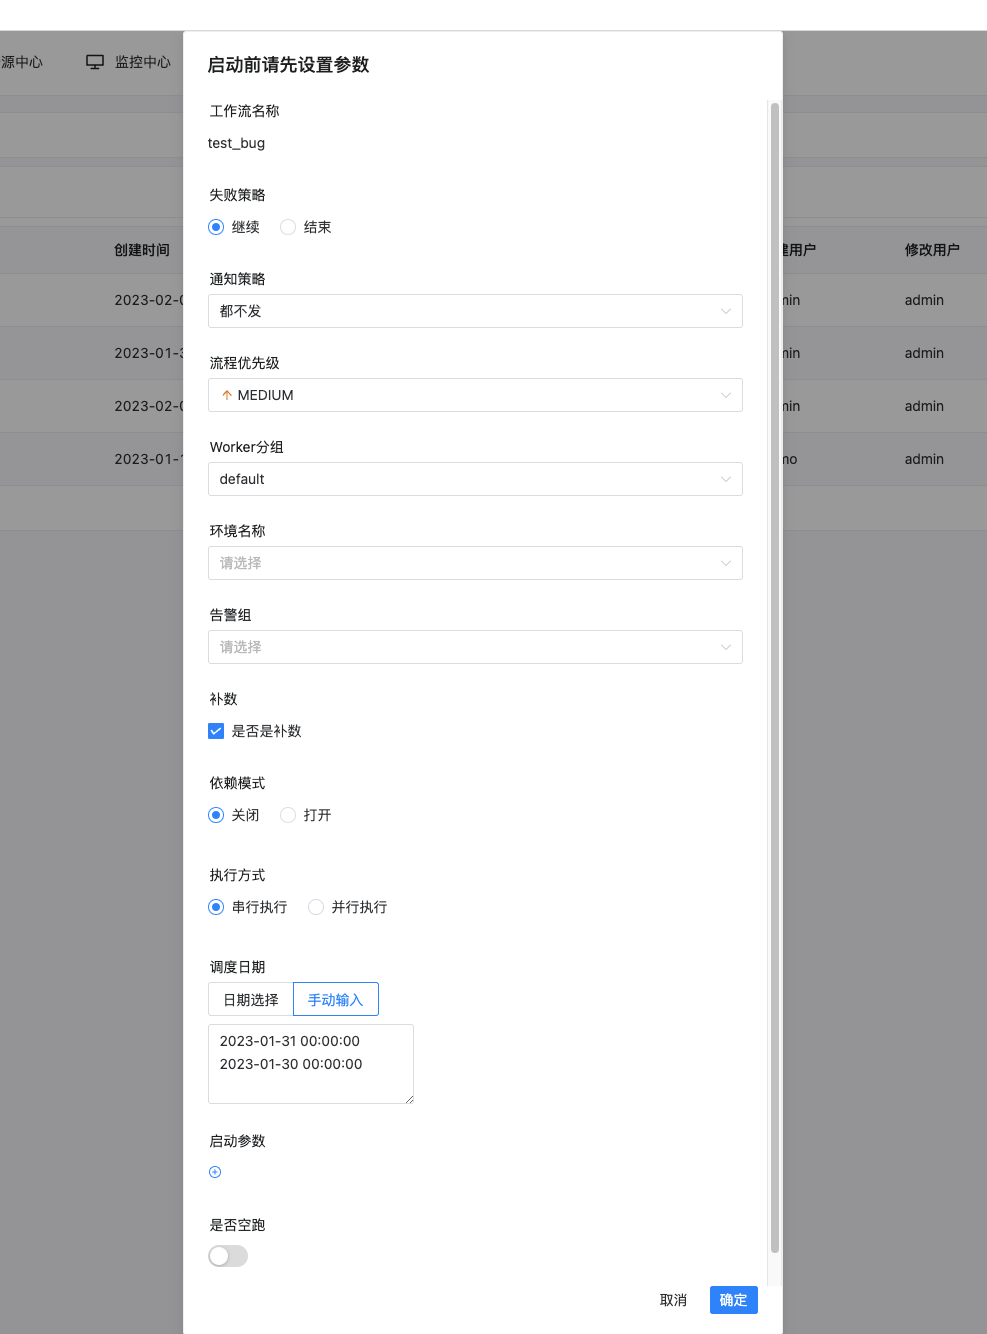Select the MEDIUM priority arrow icon
This screenshot has height=1334, width=987.
click(x=227, y=395)
